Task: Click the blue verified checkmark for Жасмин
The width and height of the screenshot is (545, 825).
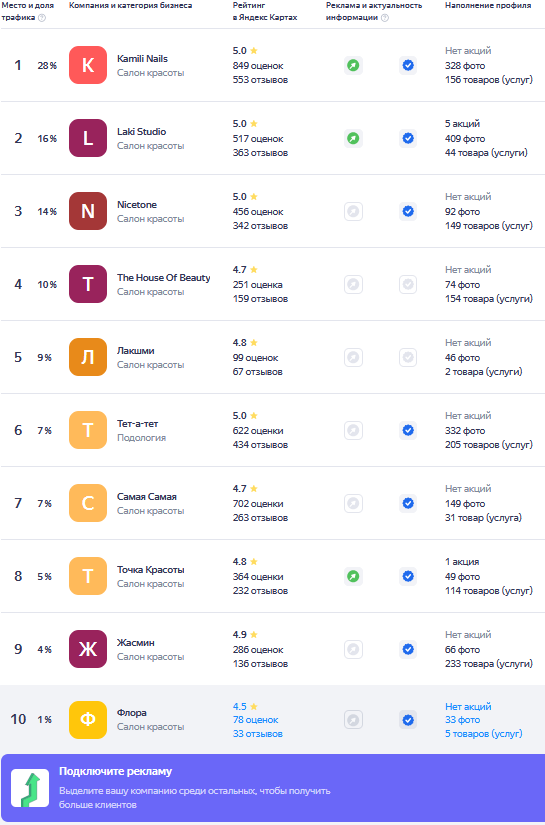Action: 408,649
